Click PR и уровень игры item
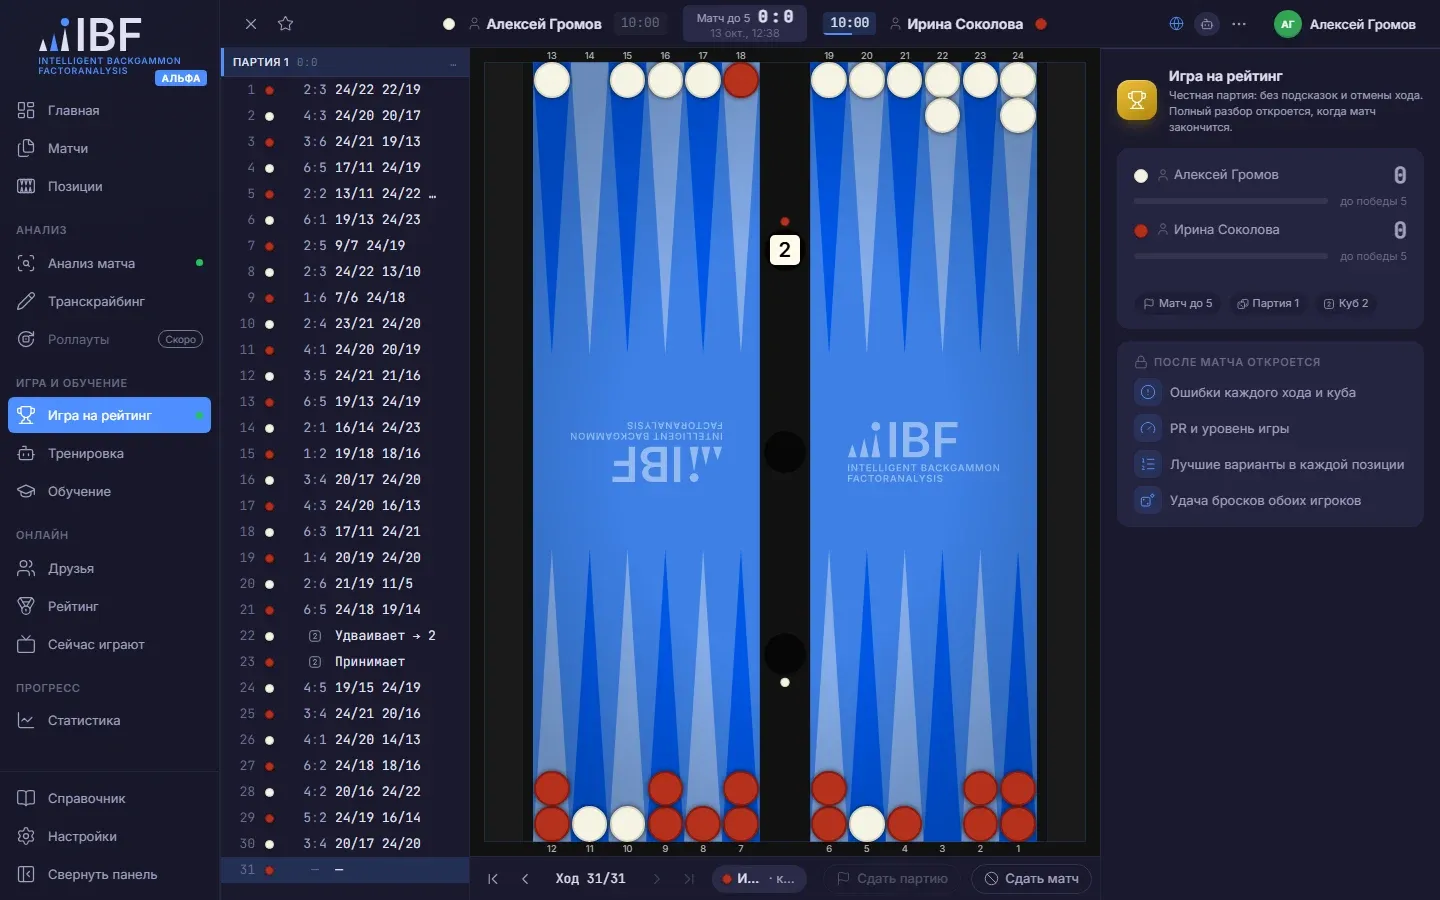The image size is (1440, 900). 1270,428
